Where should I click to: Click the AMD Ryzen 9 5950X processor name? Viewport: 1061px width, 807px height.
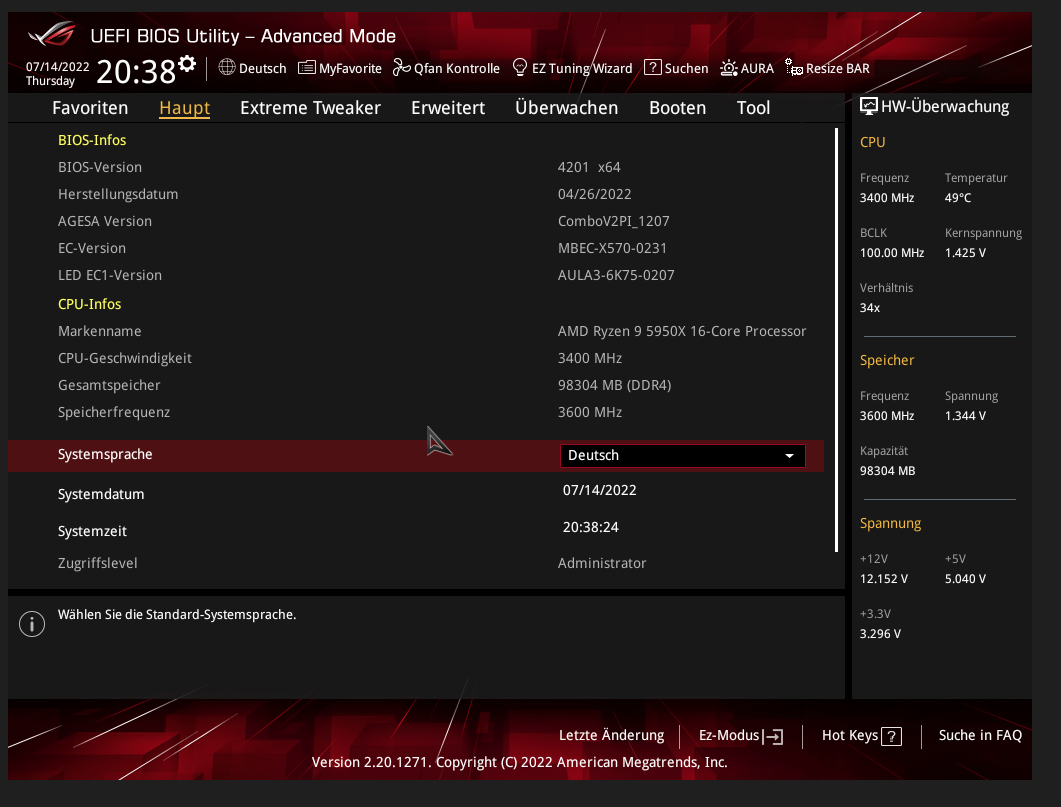point(682,331)
